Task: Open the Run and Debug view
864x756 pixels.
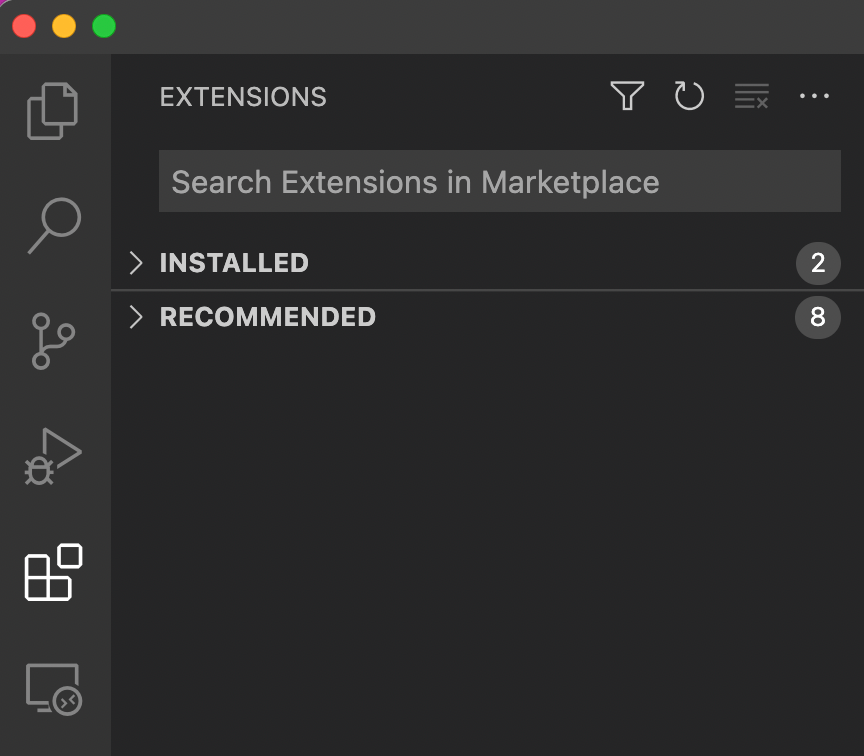Action: (x=52, y=457)
